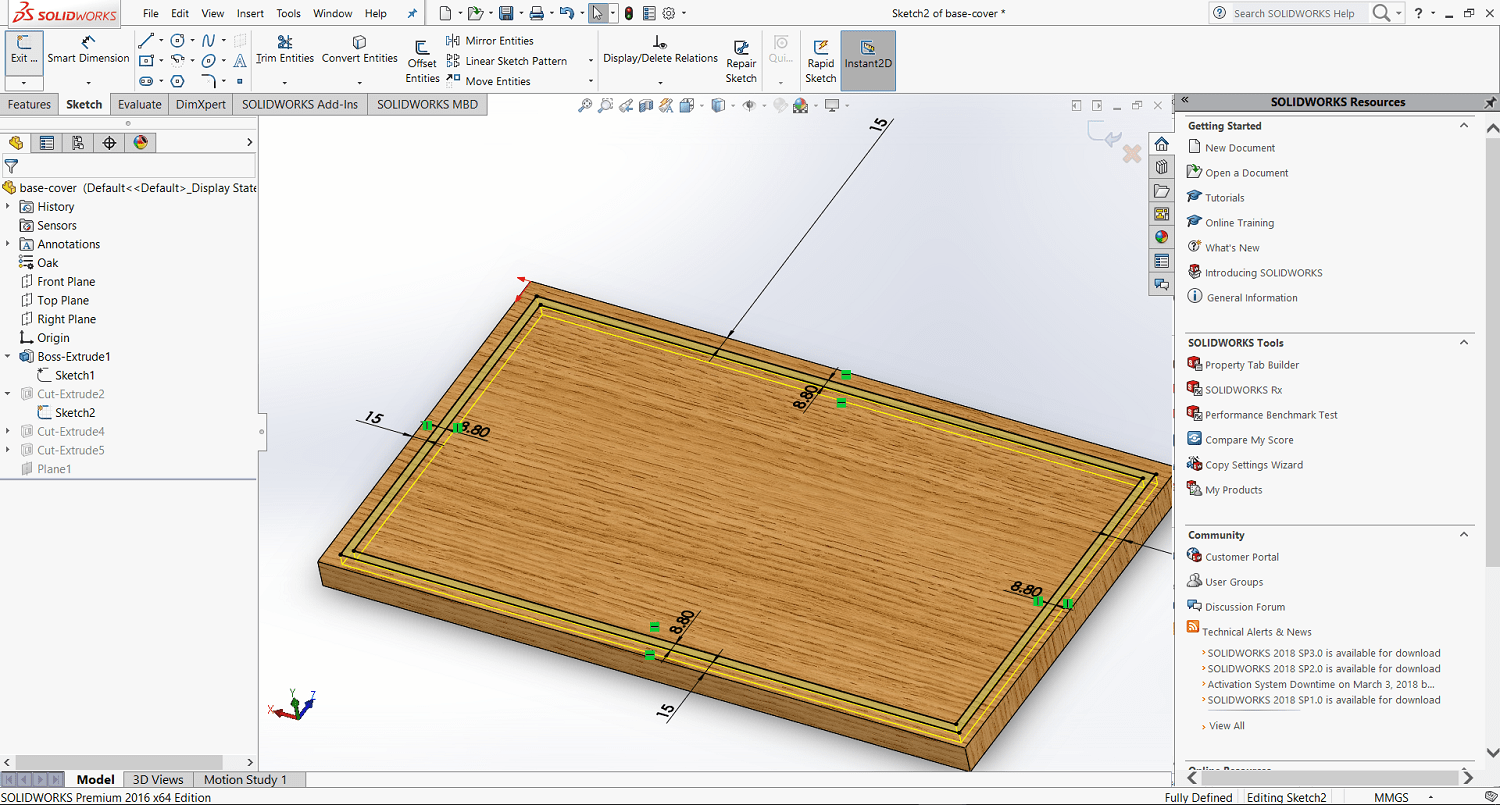Image resolution: width=1500 pixels, height=805 pixels.
Task: Collapse the Boss-Extrude1 node
Action: (8, 356)
